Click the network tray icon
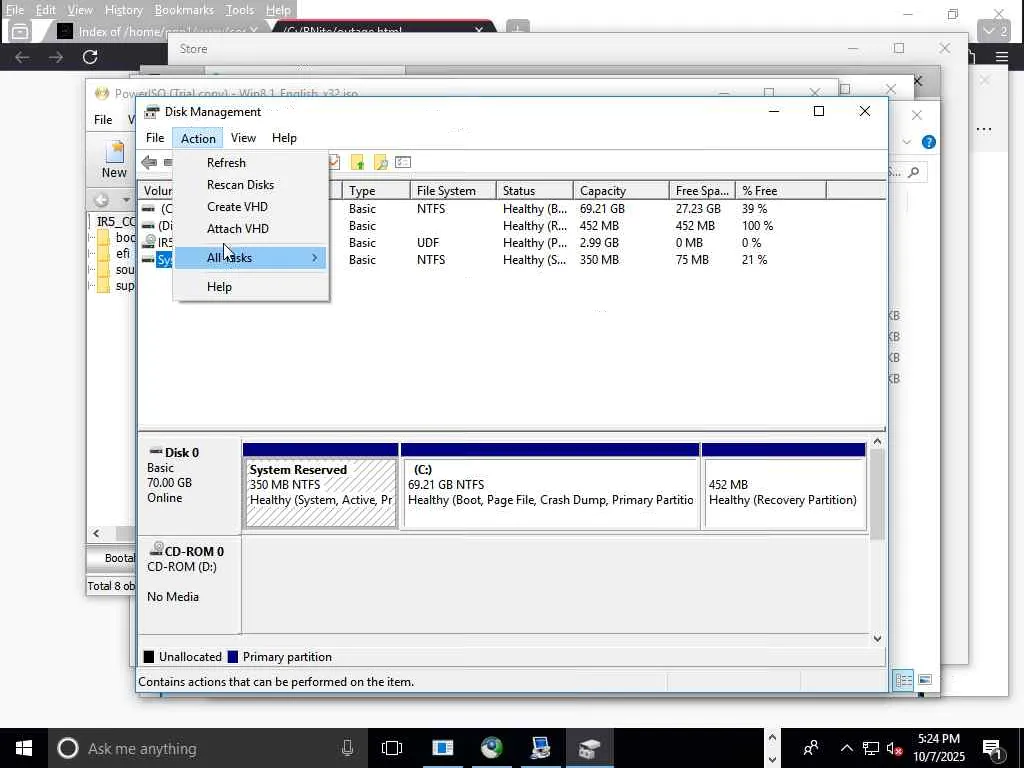The width and height of the screenshot is (1024, 768). [x=871, y=749]
